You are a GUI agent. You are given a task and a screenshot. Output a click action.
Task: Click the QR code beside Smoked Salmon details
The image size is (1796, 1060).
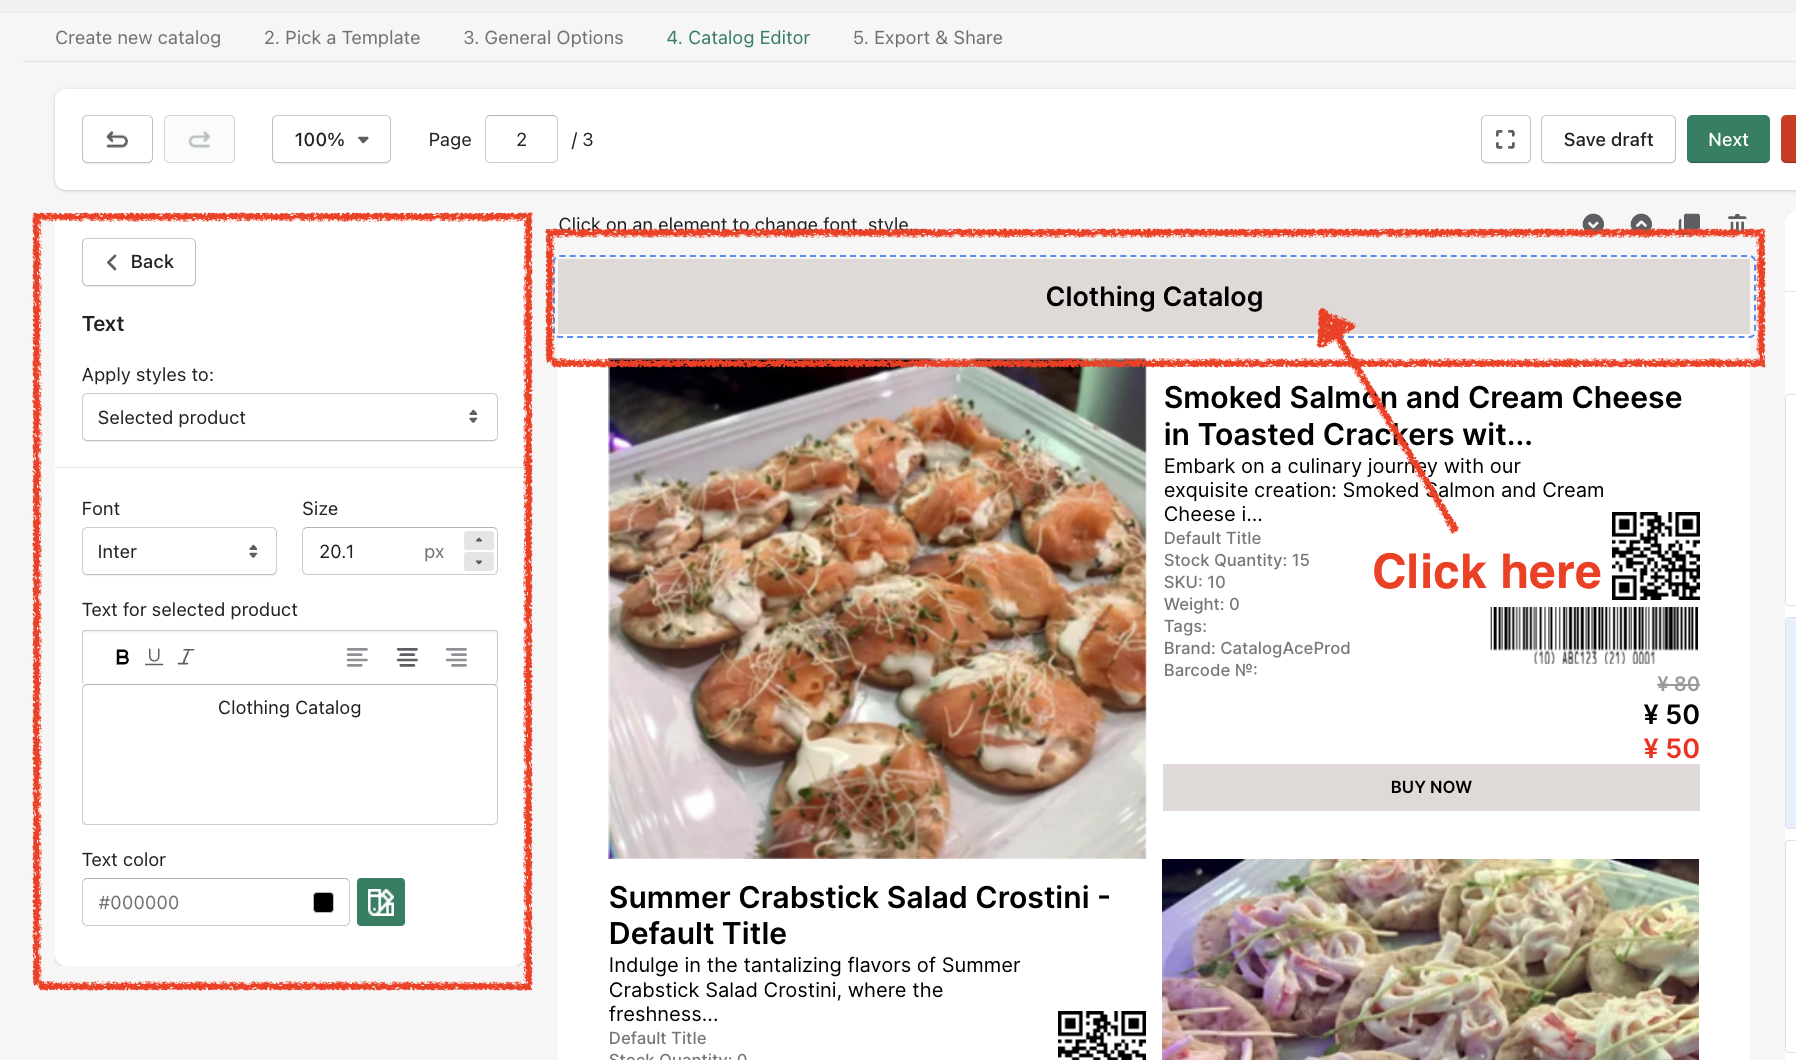pos(1656,556)
